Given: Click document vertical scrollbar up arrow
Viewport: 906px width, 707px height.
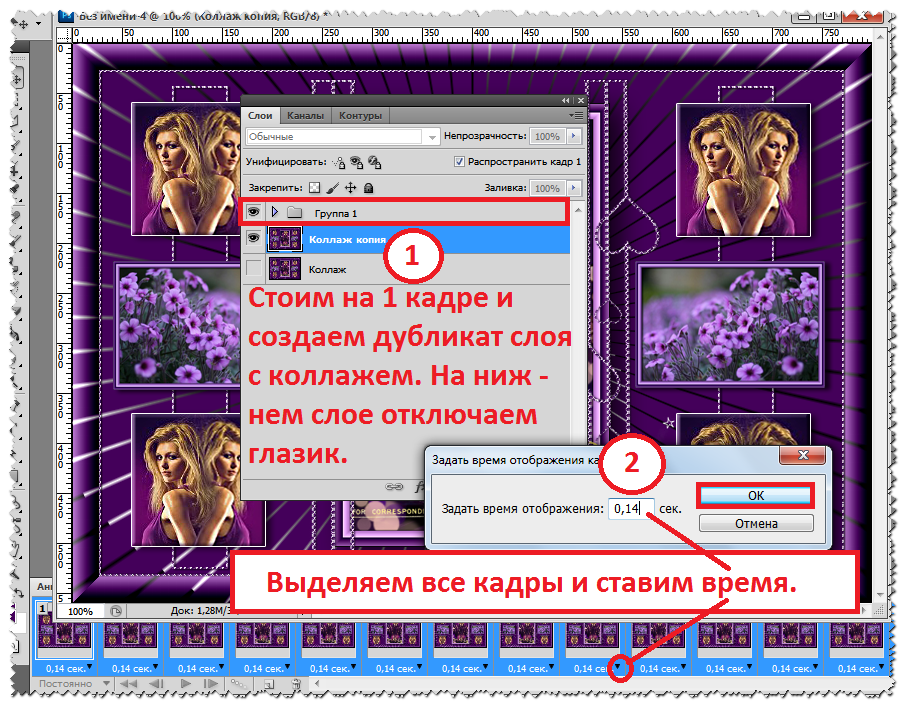Looking at the screenshot, I should click(880, 36).
